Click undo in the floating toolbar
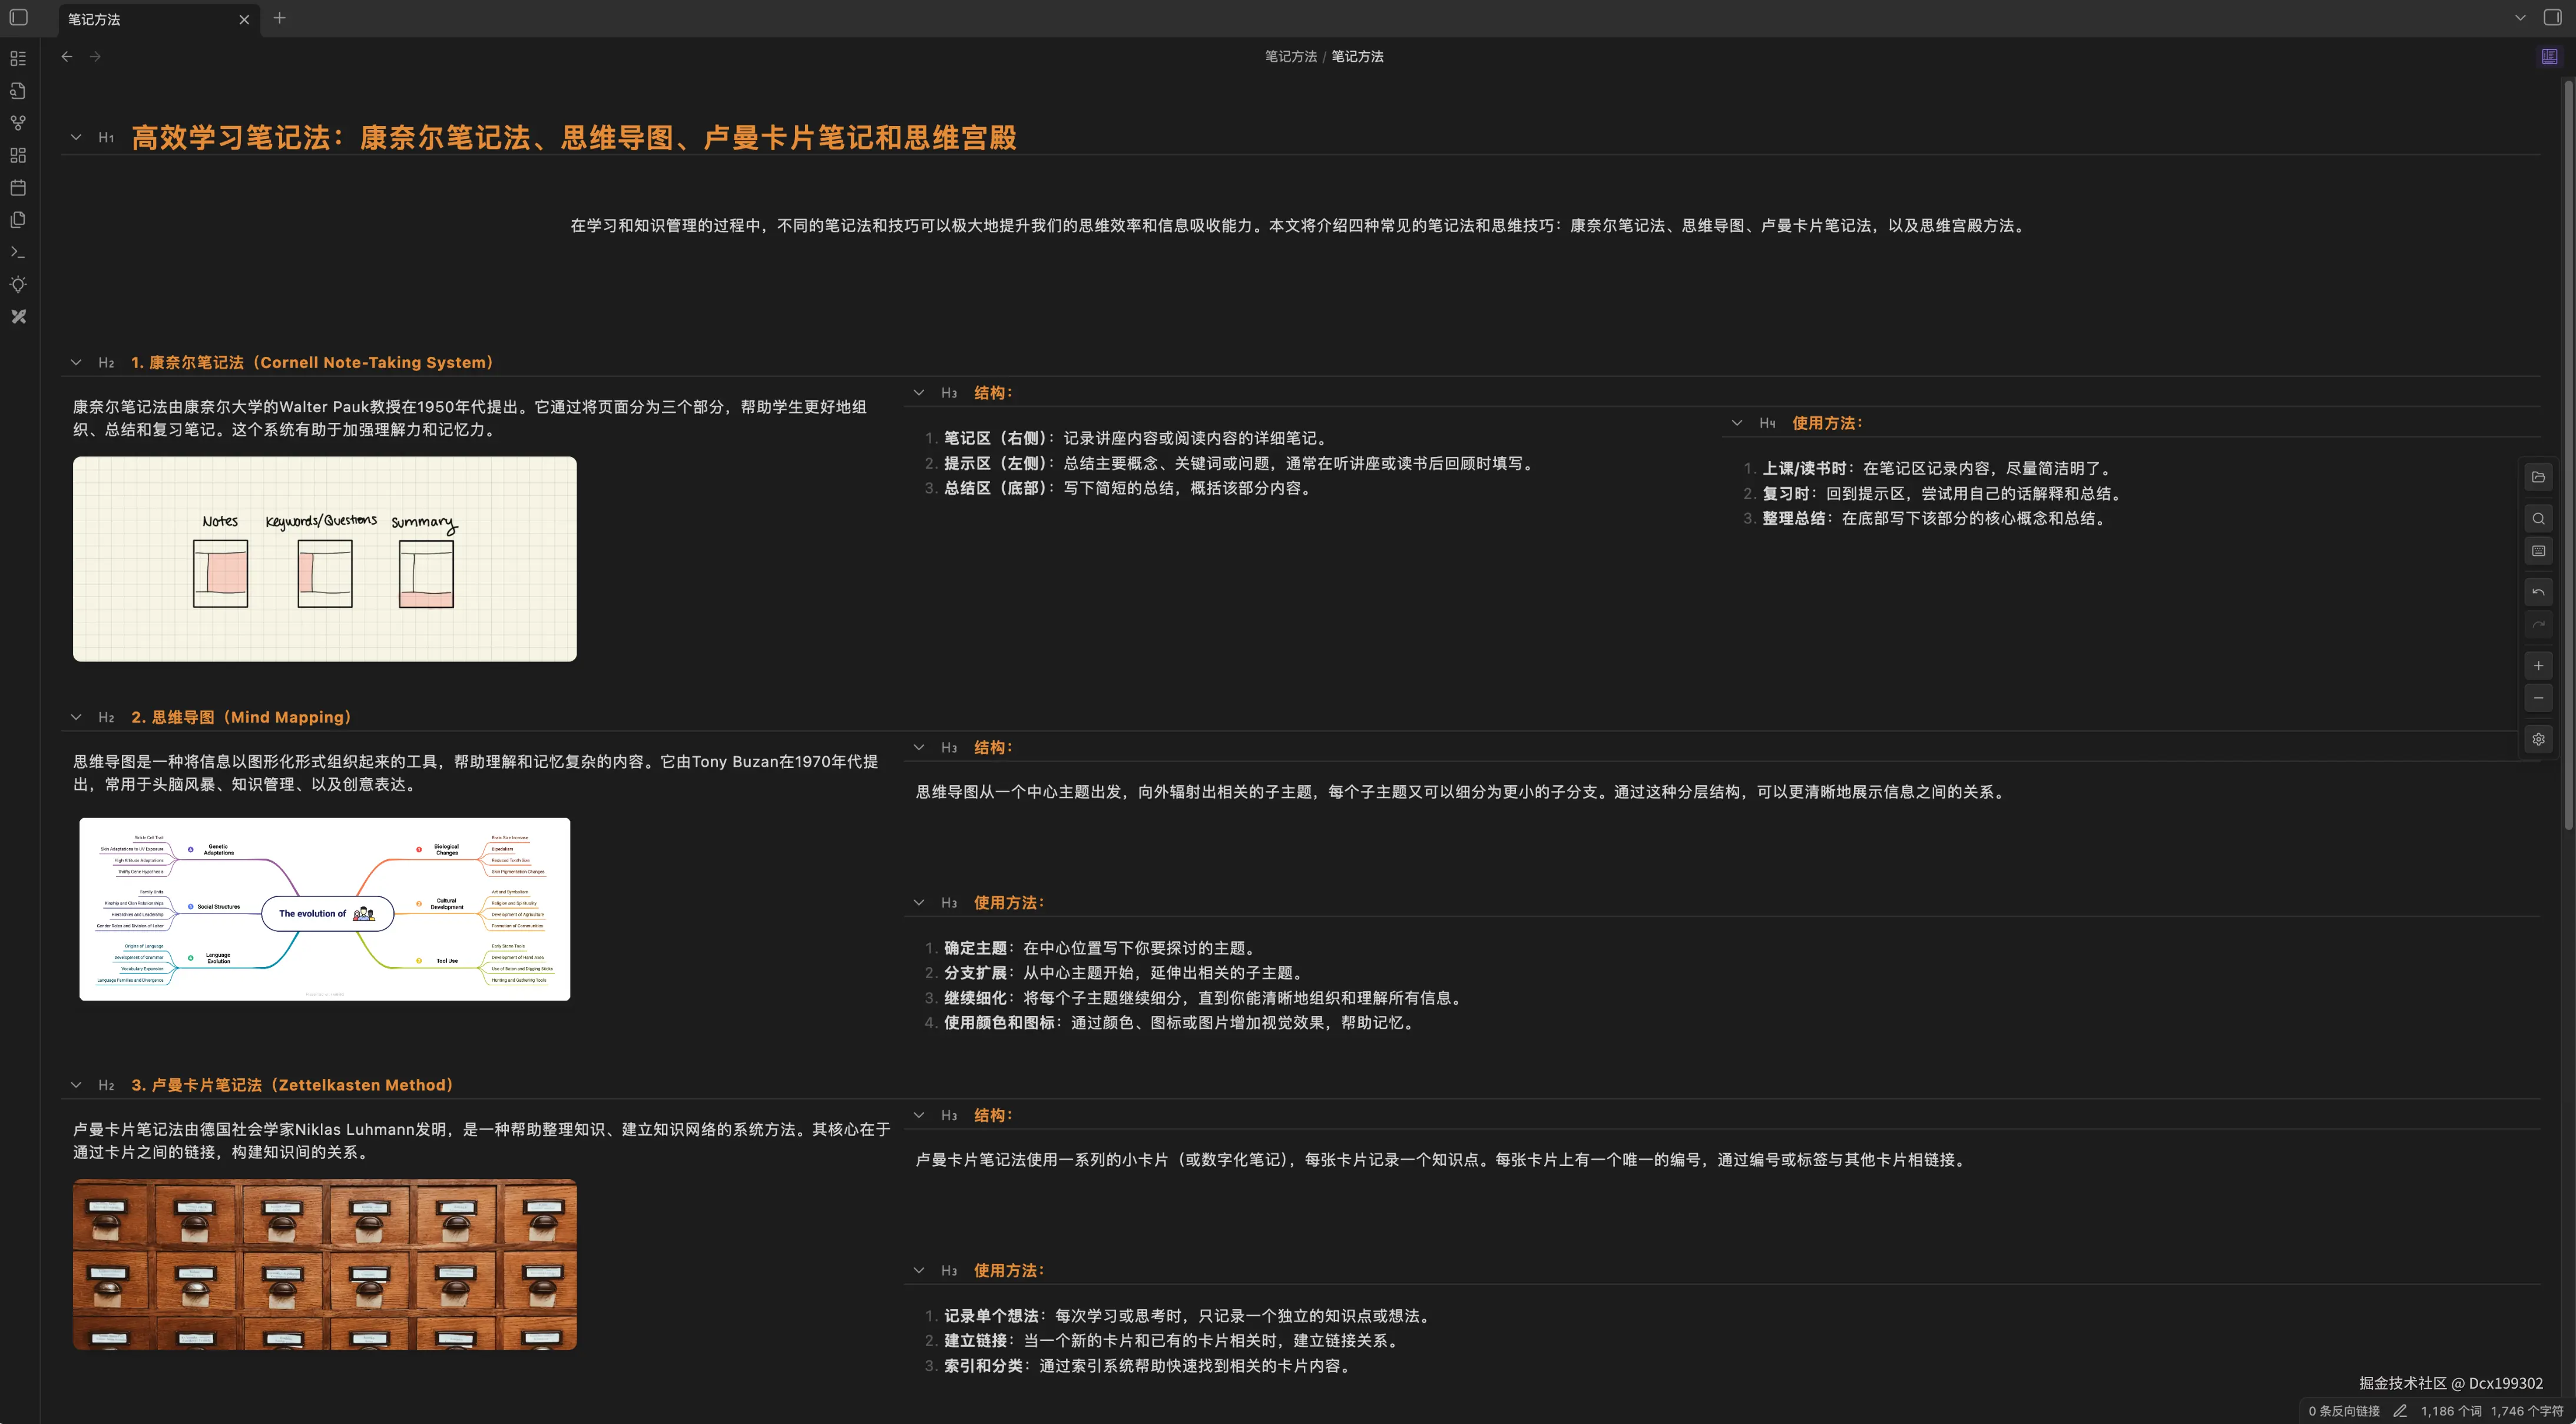The width and height of the screenshot is (2576, 1424). point(2538,592)
